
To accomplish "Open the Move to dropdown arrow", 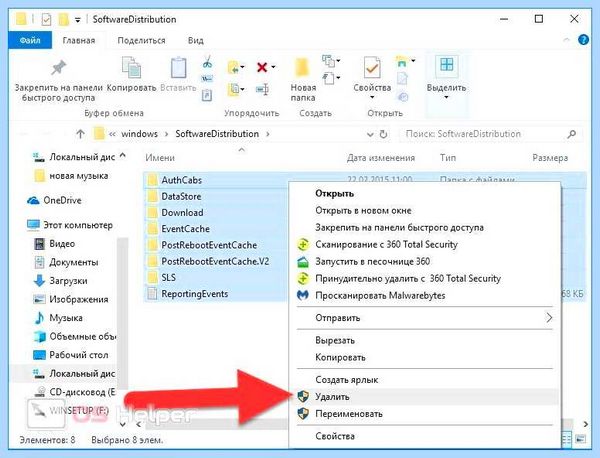I will click(x=243, y=68).
